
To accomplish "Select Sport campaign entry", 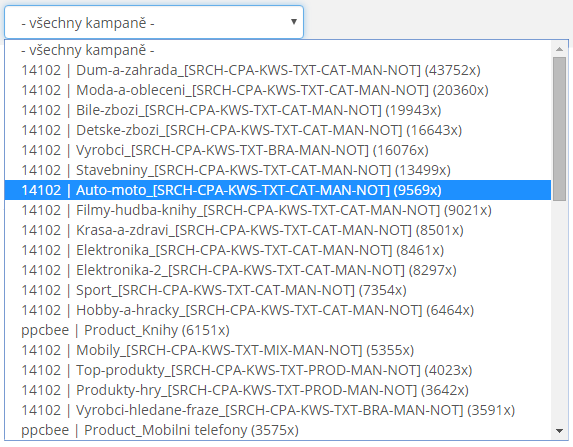I will tap(278, 290).
